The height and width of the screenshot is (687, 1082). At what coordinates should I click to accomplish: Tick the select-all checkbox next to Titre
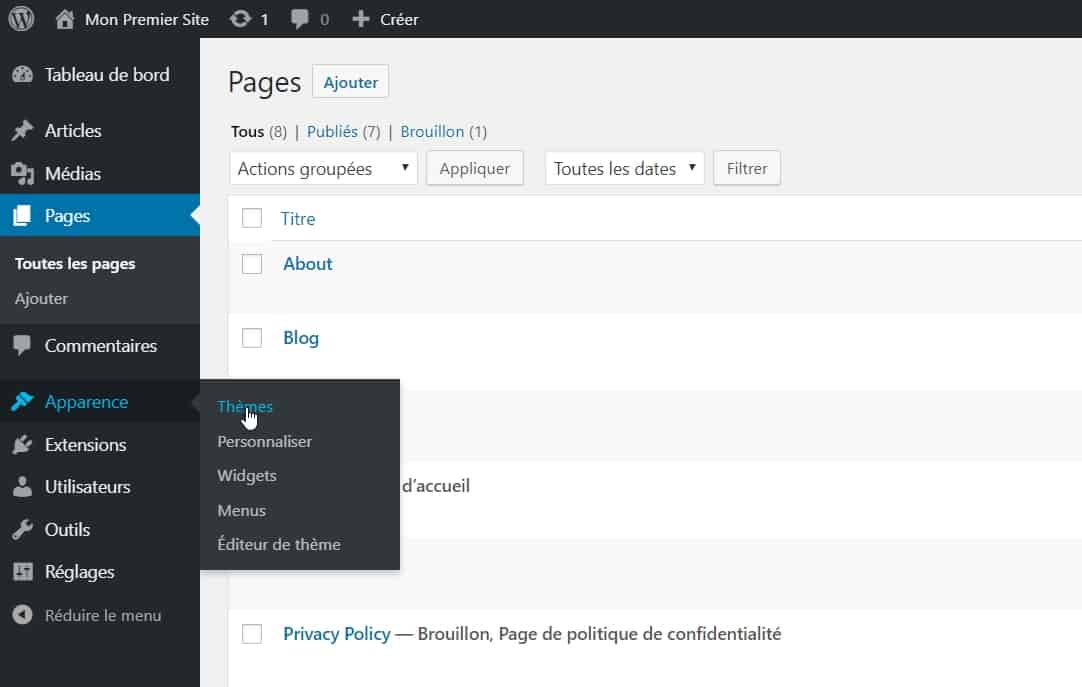[x=252, y=218]
